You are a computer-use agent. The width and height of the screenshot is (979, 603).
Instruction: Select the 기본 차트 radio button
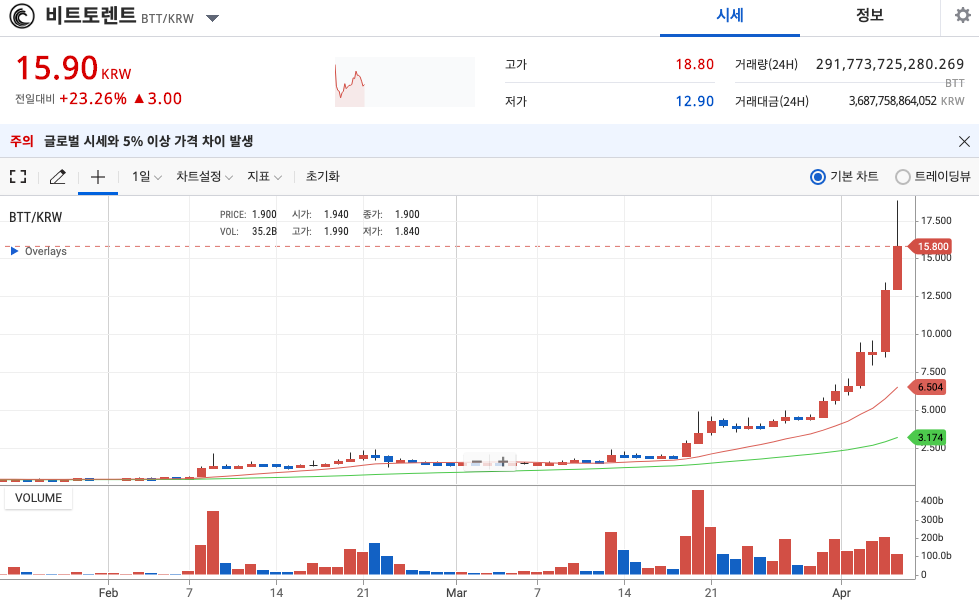tap(817, 177)
